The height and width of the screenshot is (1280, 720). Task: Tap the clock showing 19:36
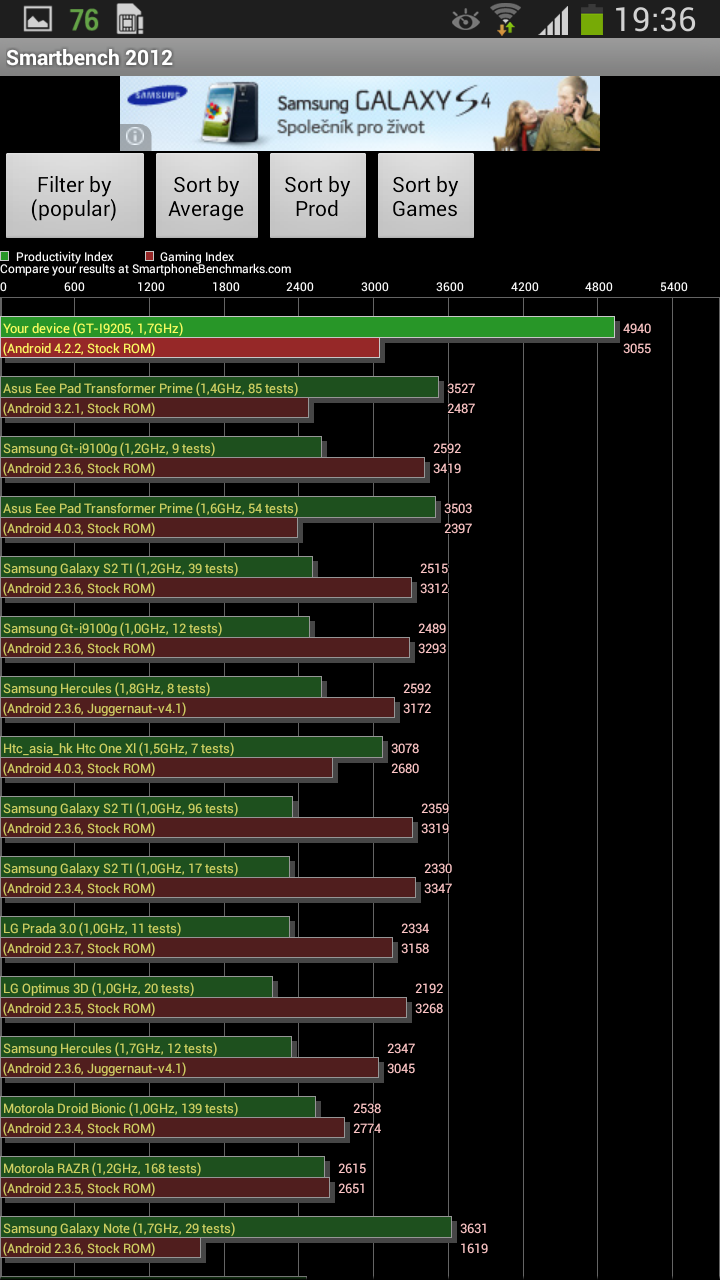(x=655, y=19)
